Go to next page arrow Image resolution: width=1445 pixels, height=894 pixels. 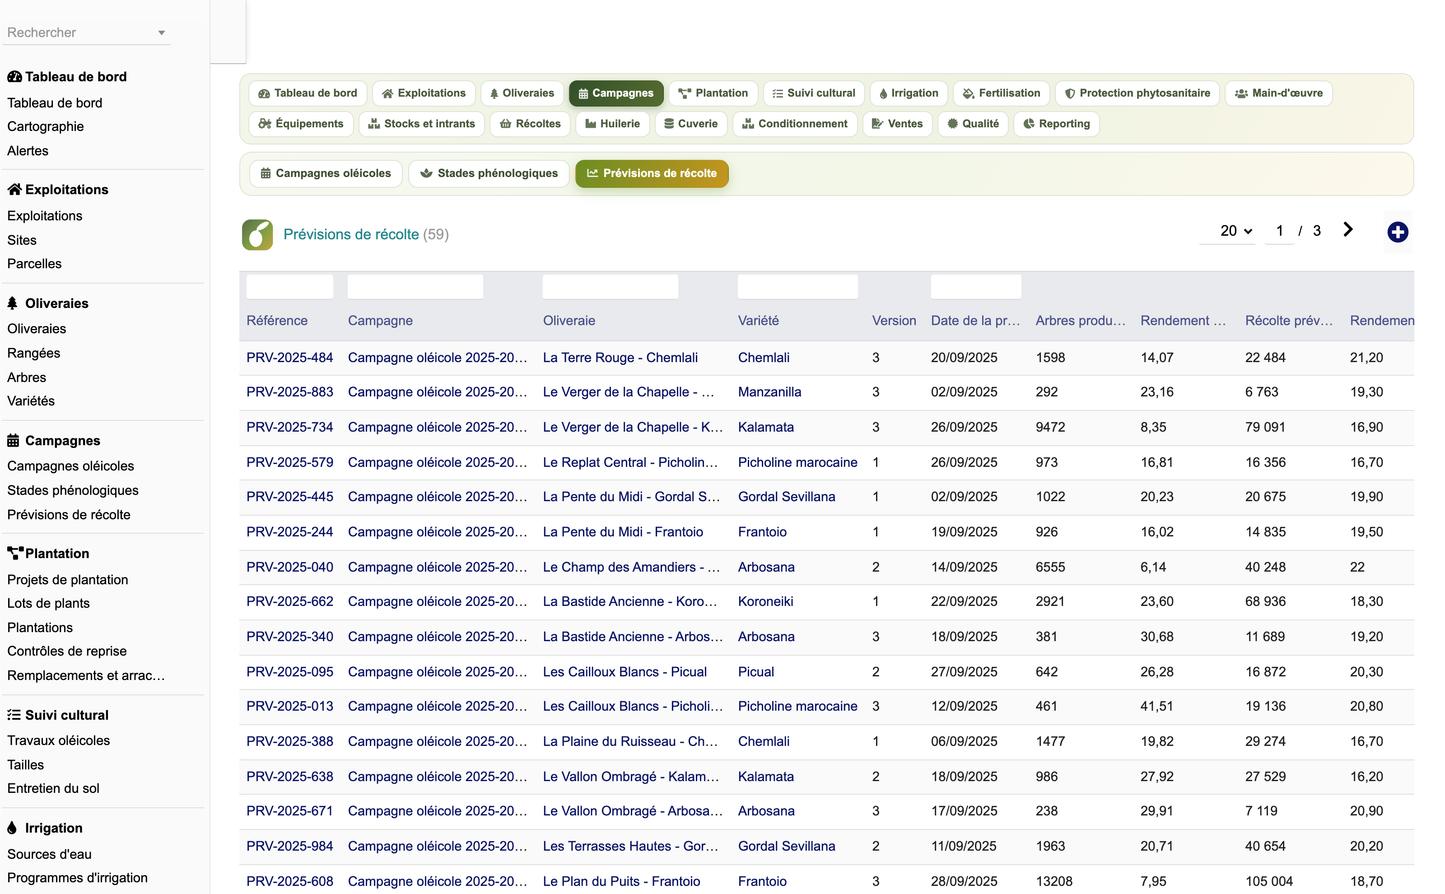pos(1348,230)
